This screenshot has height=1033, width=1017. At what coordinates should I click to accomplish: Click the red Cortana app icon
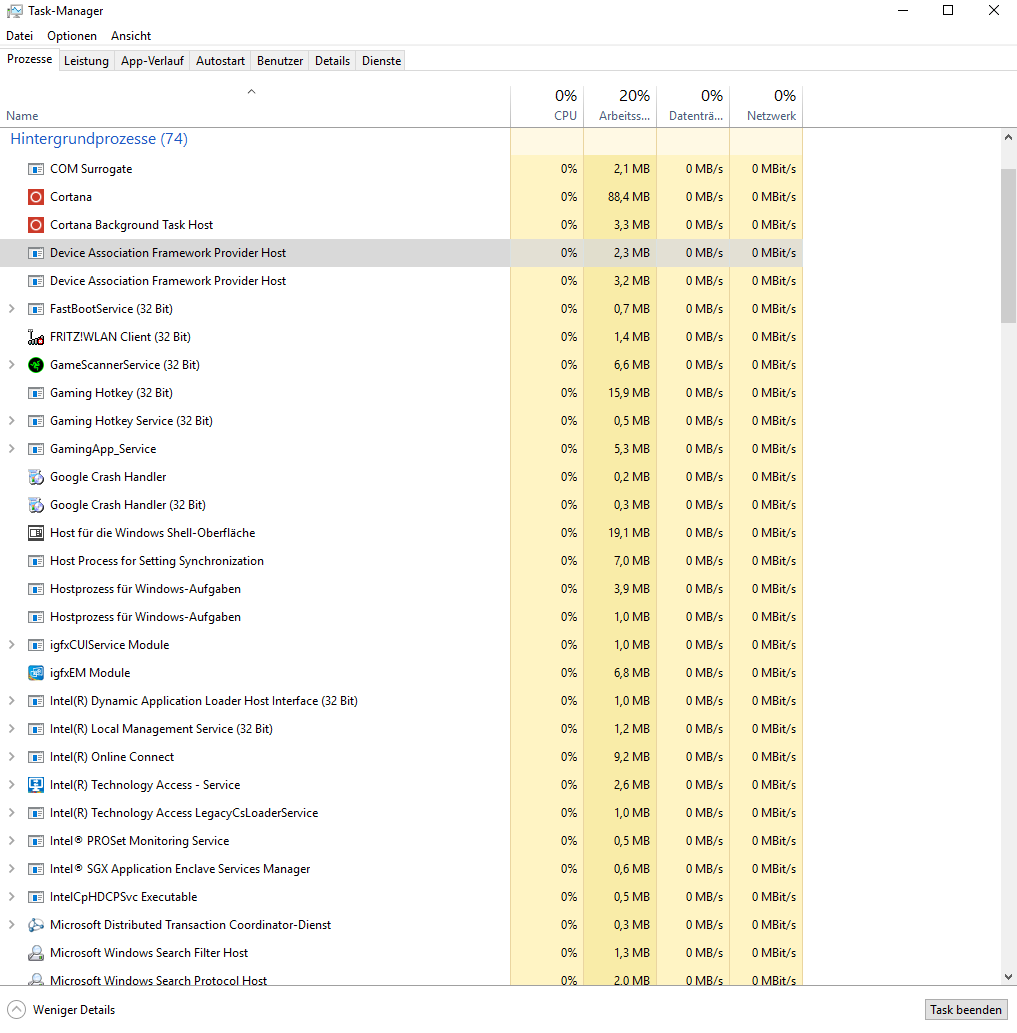pyautogui.click(x=36, y=197)
